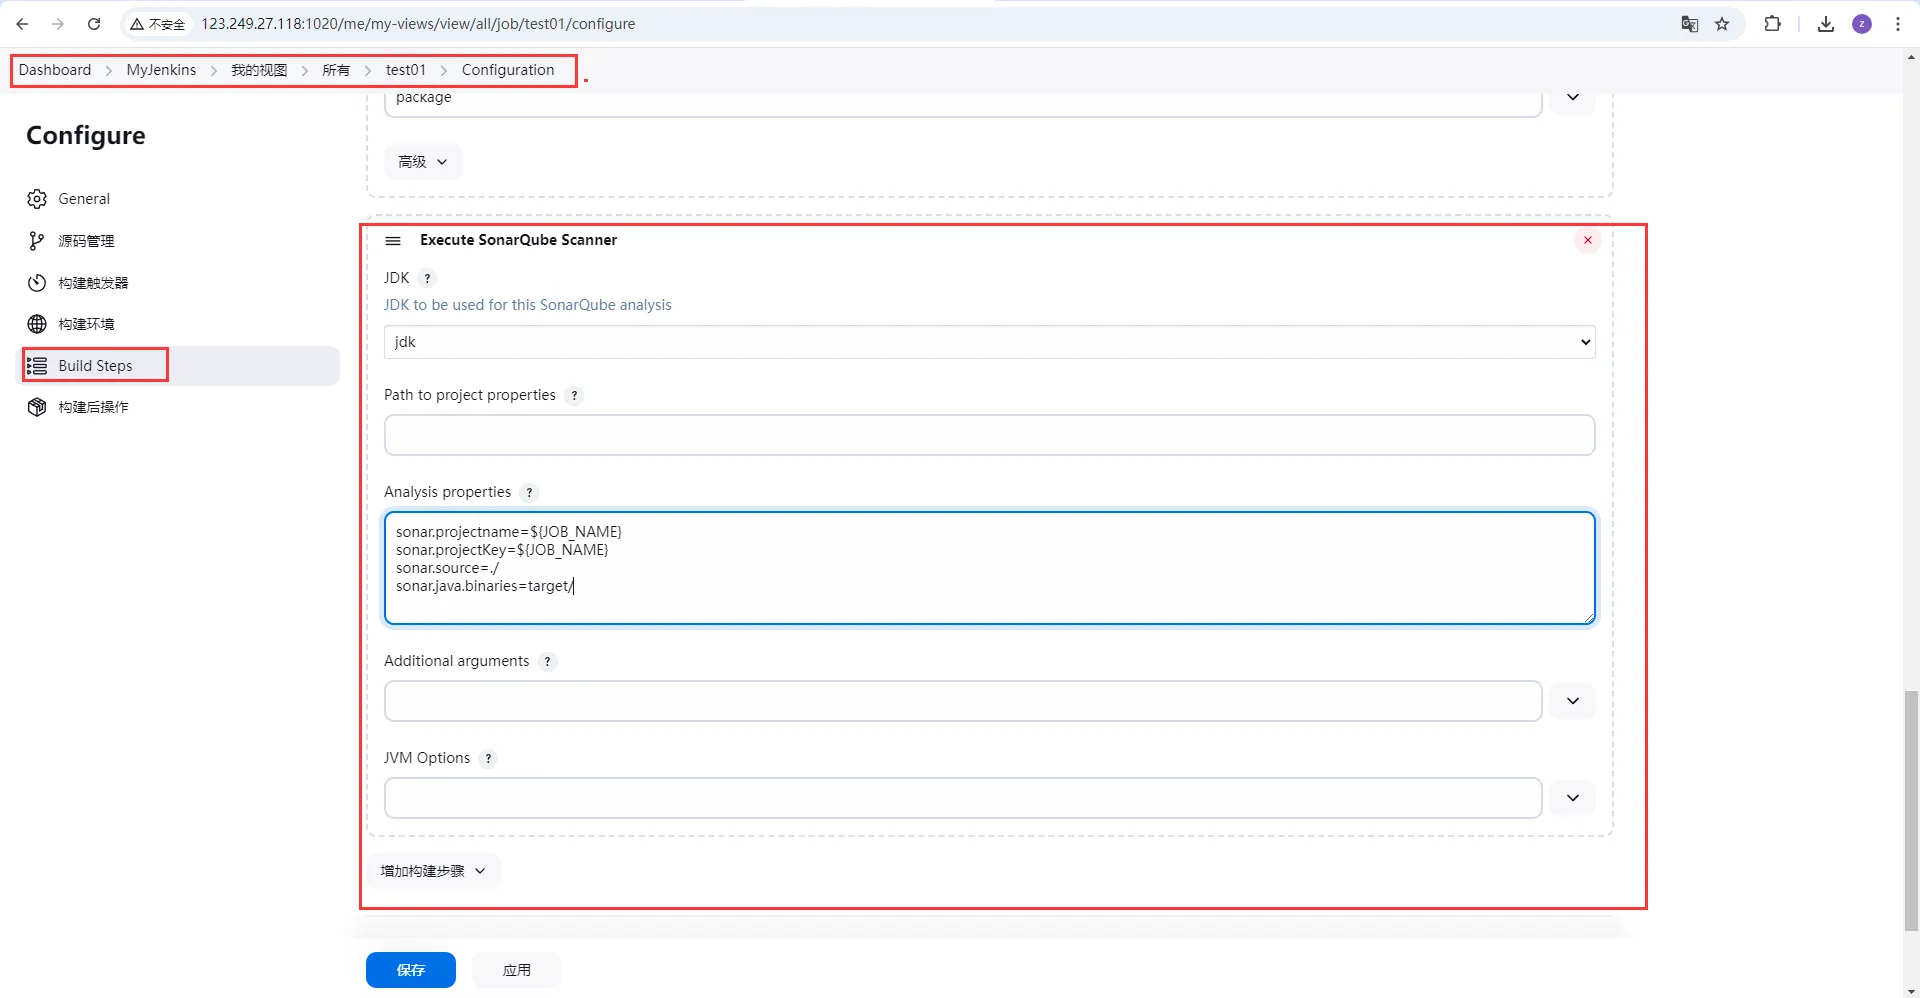The height and width of the screenshot is (998, 1920).
Task: Open 构建触发器 via the clock icon
Action: [x=37, y=283]
